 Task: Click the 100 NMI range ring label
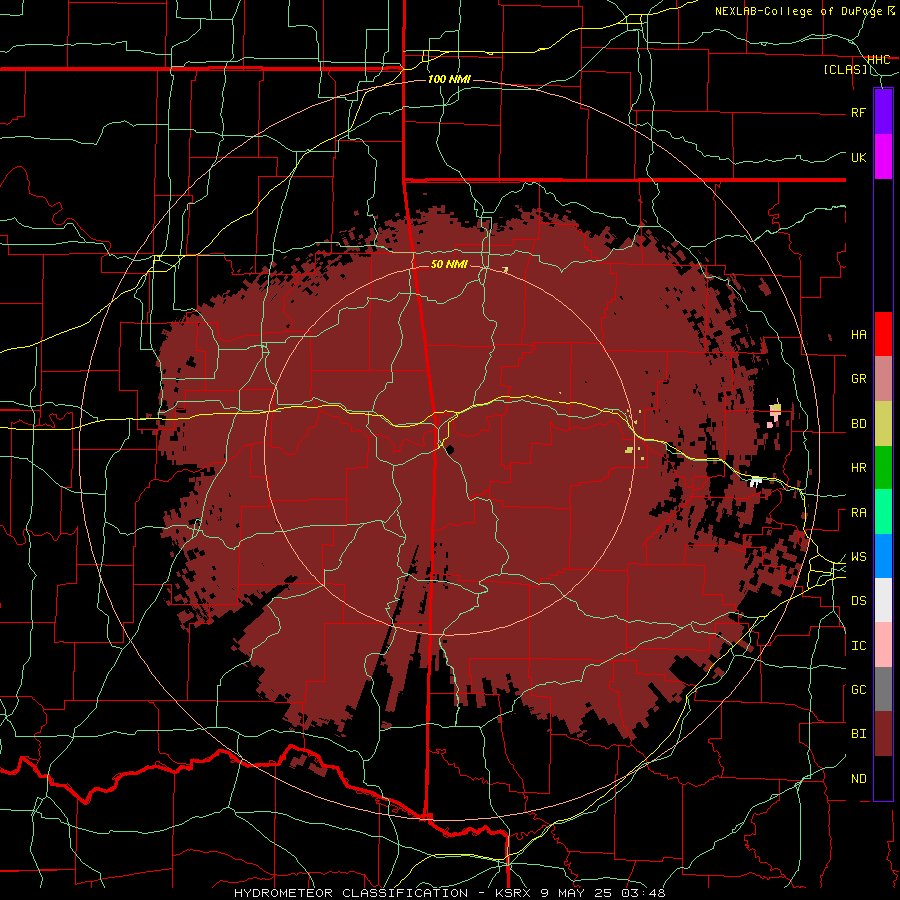point(449,79)
